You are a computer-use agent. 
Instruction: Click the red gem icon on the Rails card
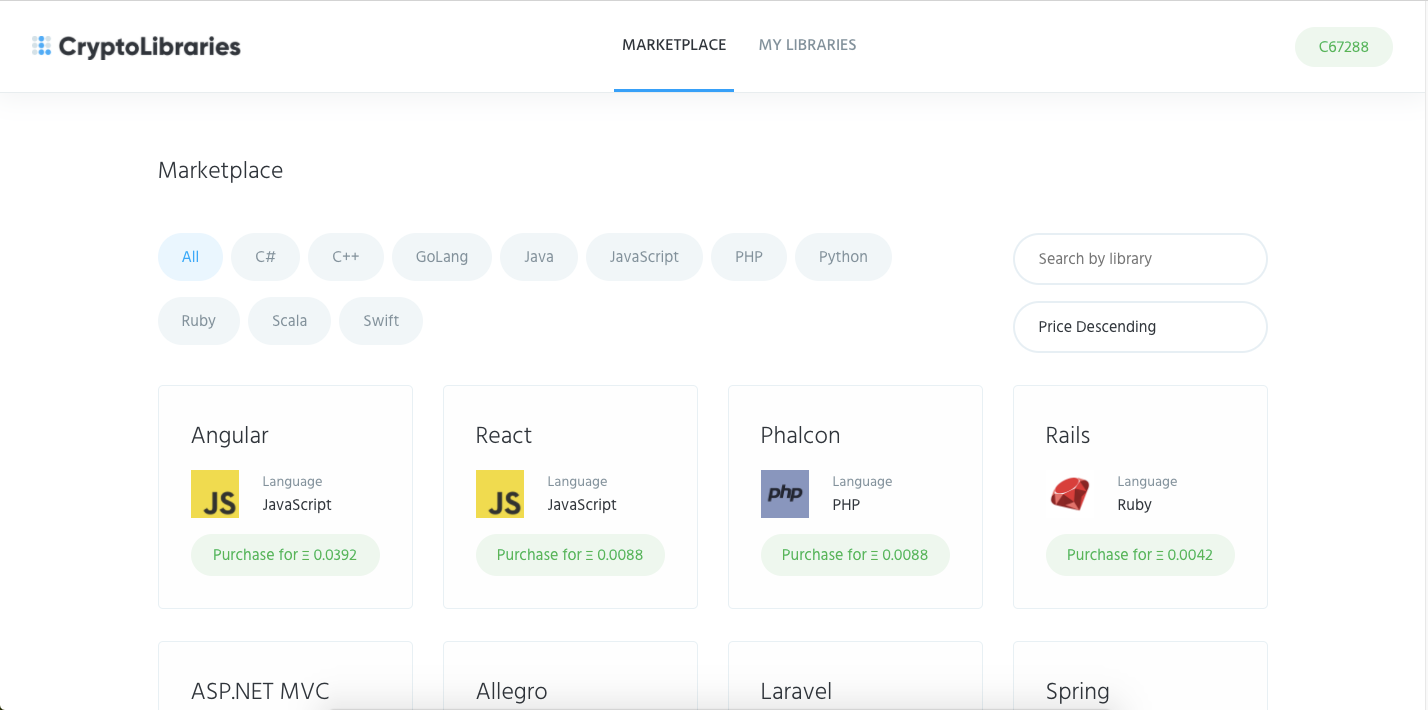point(1070,493)
